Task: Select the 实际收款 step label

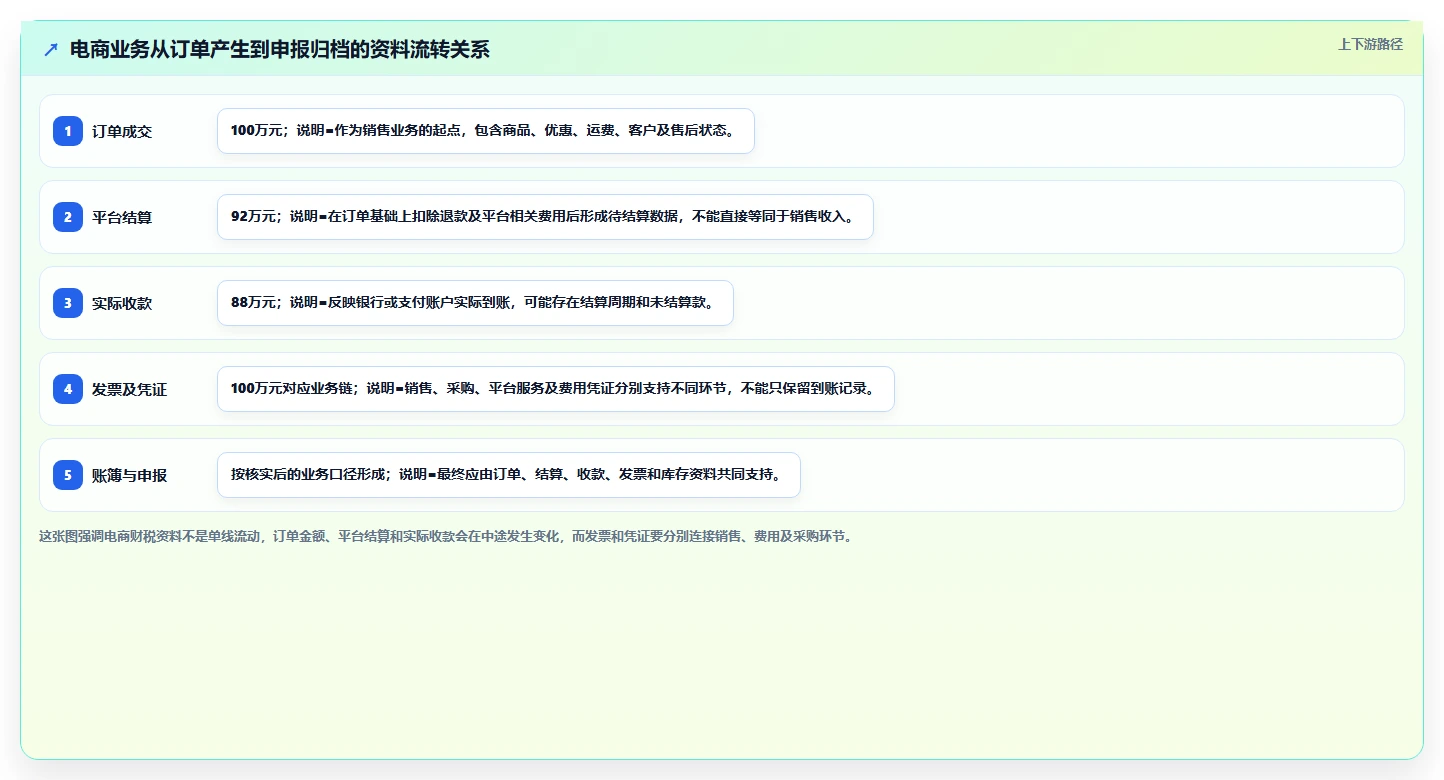Action: click(x=122, y=303)
